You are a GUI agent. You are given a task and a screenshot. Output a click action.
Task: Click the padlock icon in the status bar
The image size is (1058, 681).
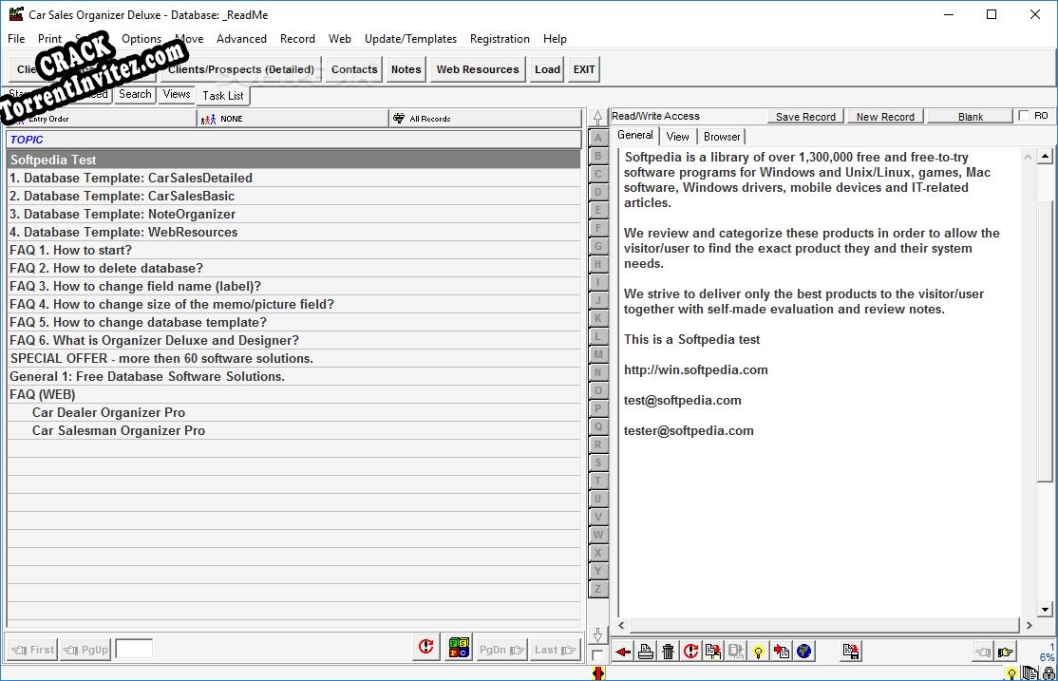click(1046, 673)
